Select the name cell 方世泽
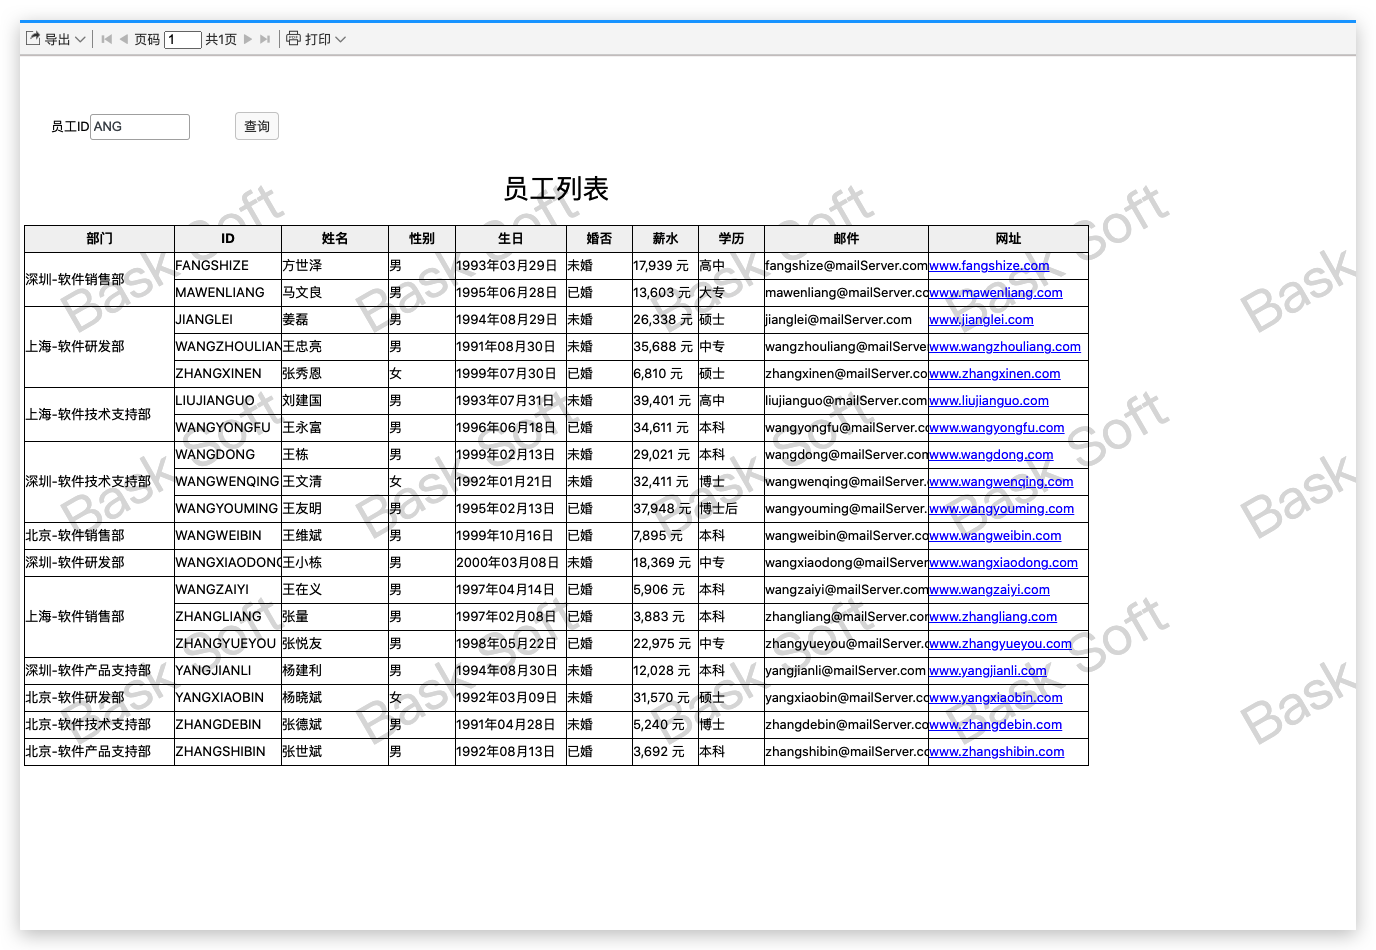 (x=335, y=266)
